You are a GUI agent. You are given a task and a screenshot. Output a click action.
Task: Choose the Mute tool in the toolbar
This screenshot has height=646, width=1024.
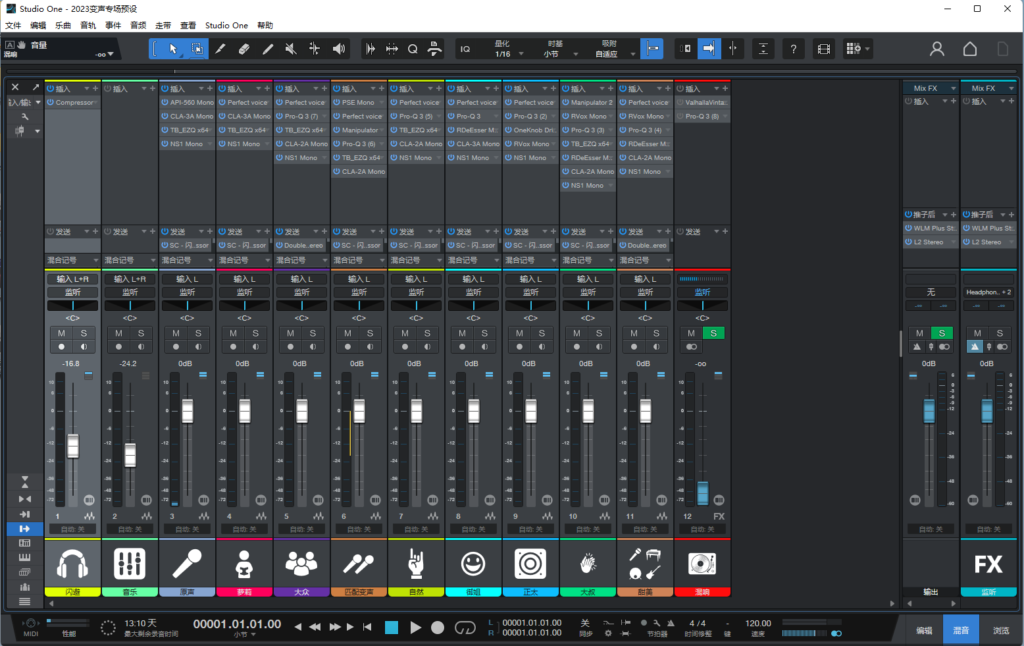pos(291,48)
